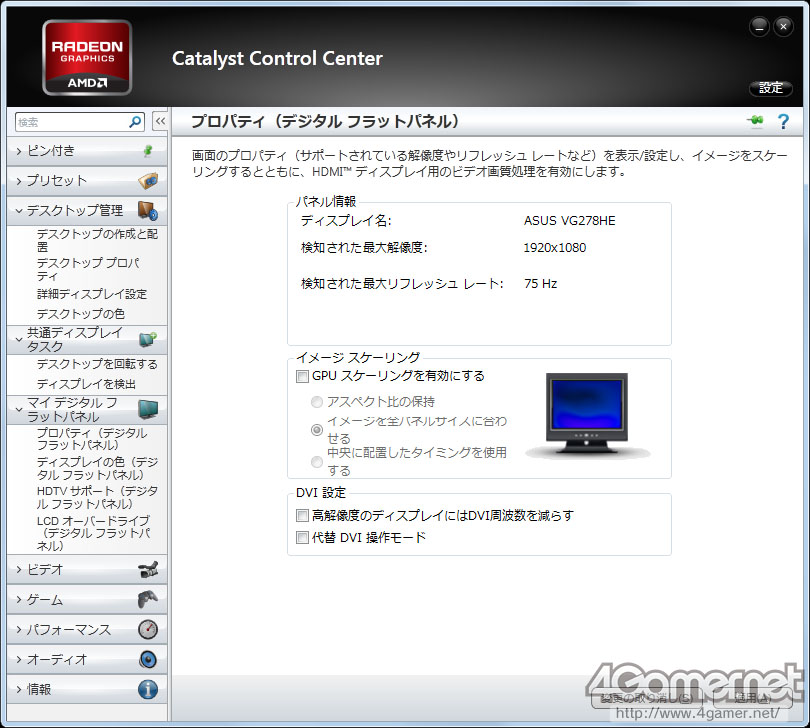Expand the オーディオ section

(19, 659)
